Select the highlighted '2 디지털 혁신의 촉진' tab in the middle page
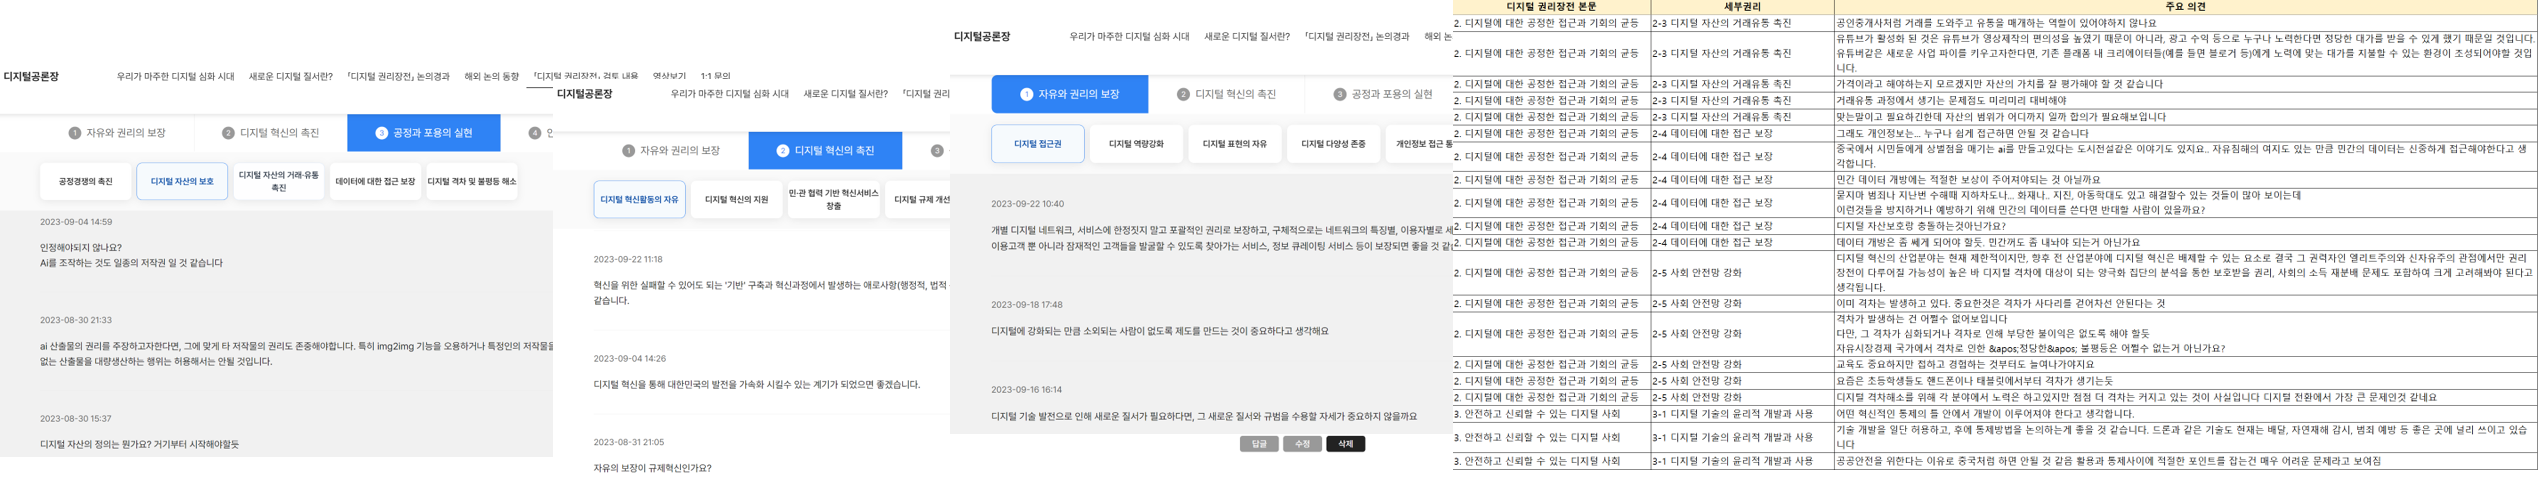 (x=825, y=151)
